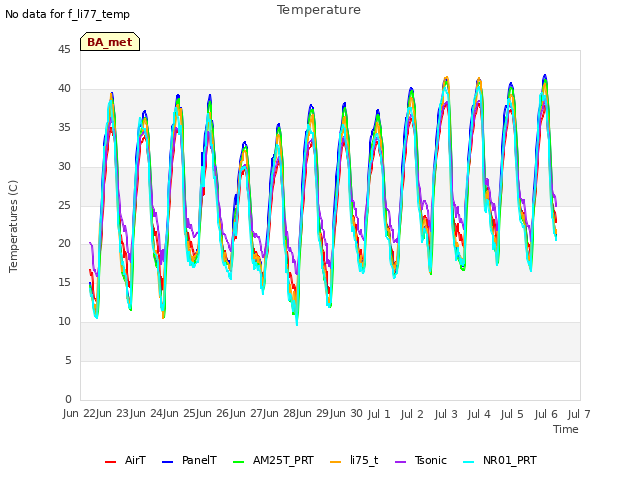Click the Jun 29 x-axis tick label
Screen dimensions: 640x480
pos(313,413)
